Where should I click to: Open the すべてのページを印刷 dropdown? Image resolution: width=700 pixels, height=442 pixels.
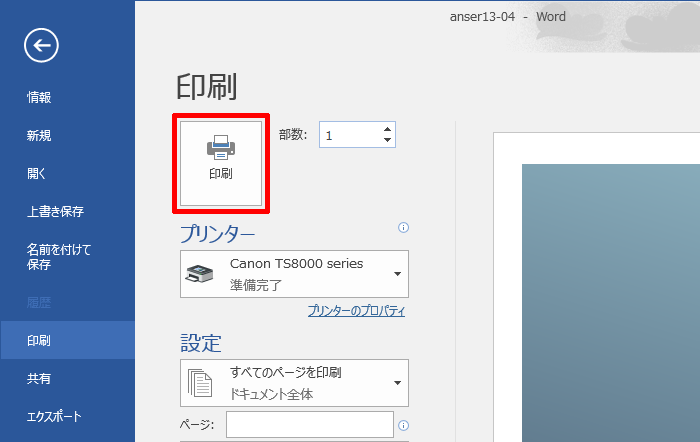coord(294,383)
